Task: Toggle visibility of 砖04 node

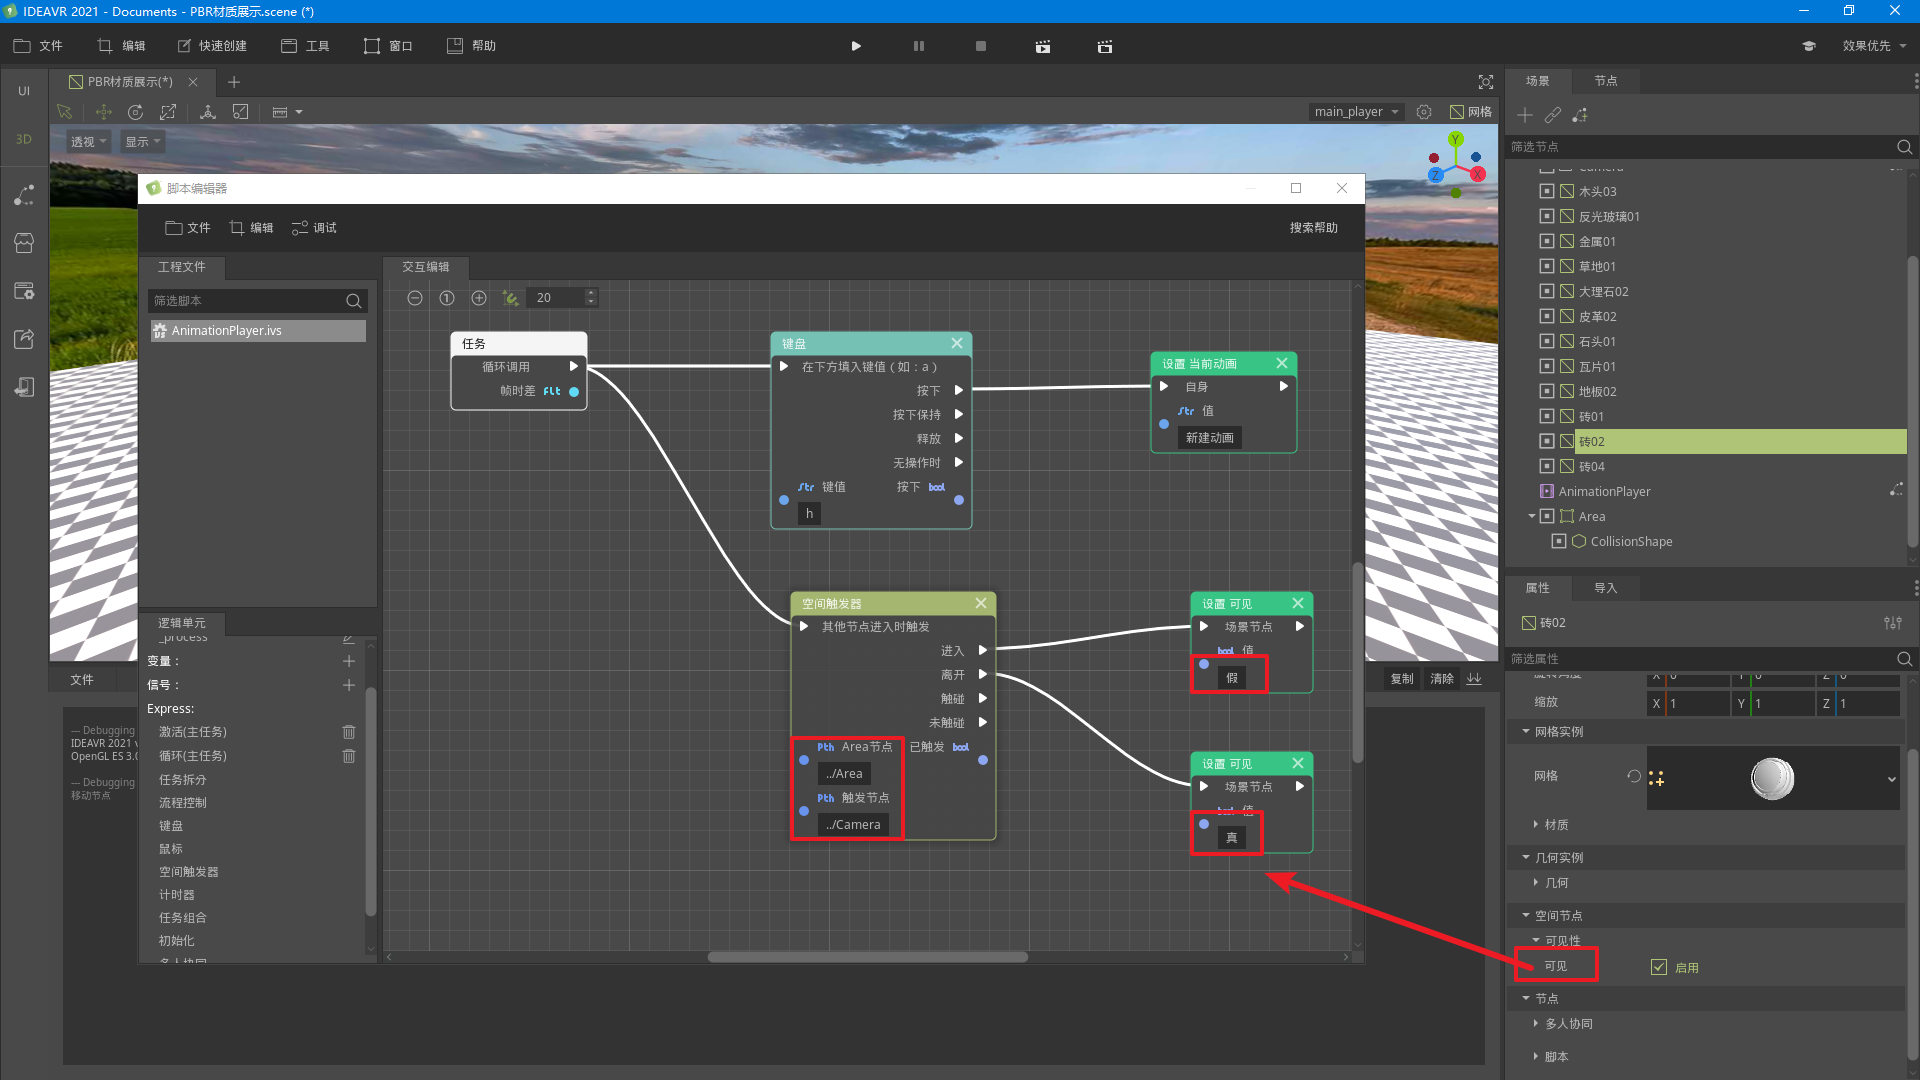Action: [1547, 466]
